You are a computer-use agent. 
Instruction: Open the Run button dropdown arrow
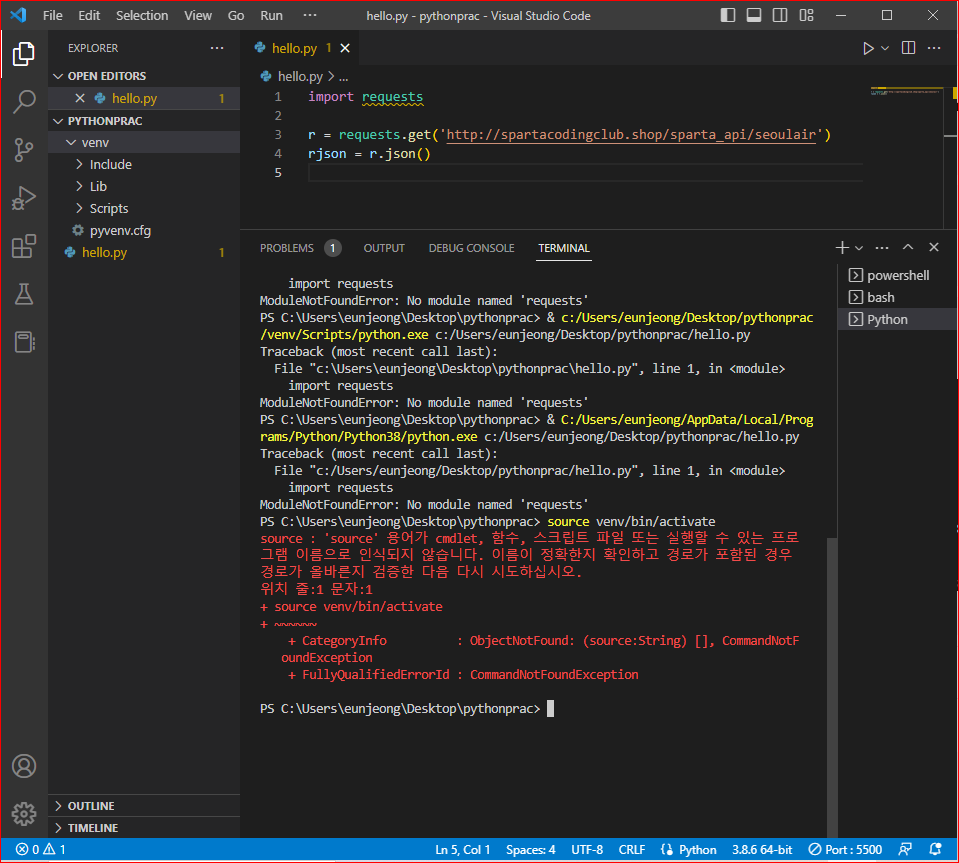tap(884, 48)
